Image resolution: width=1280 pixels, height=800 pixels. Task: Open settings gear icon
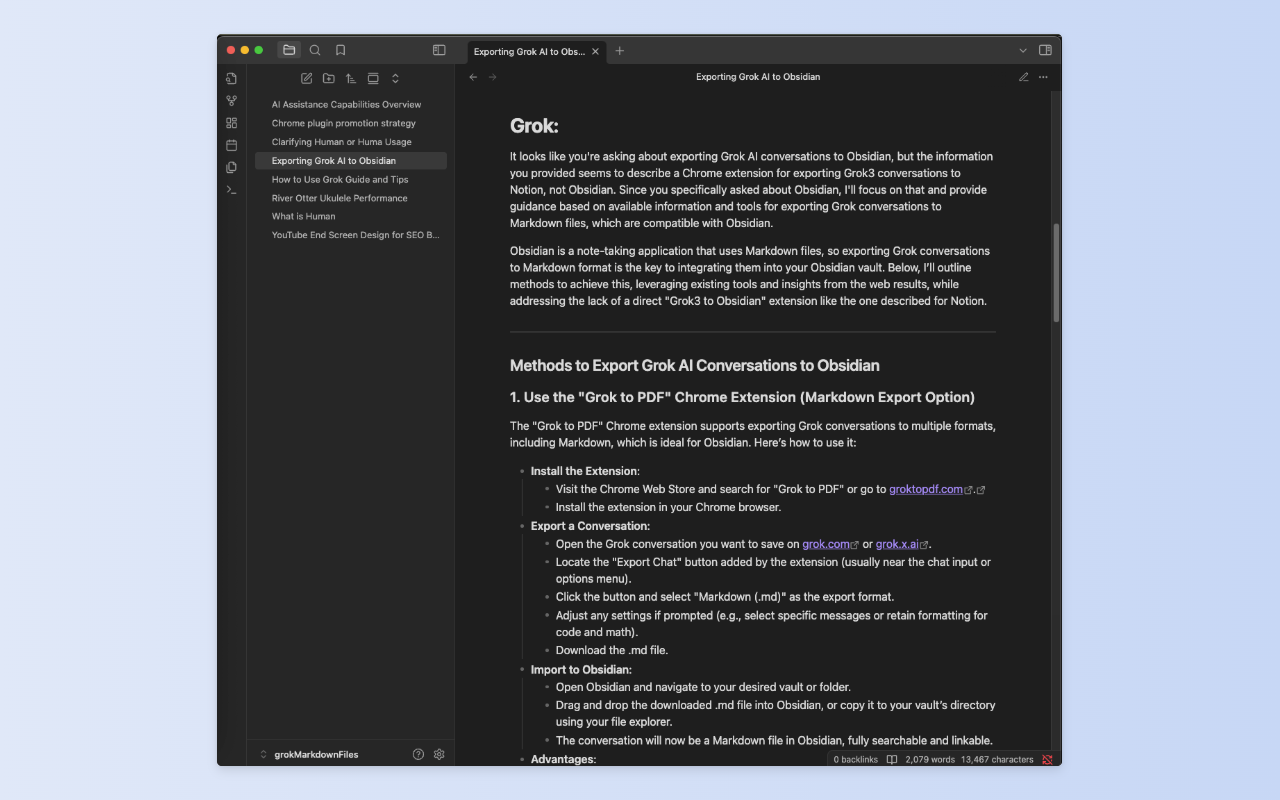click(439, 754)
